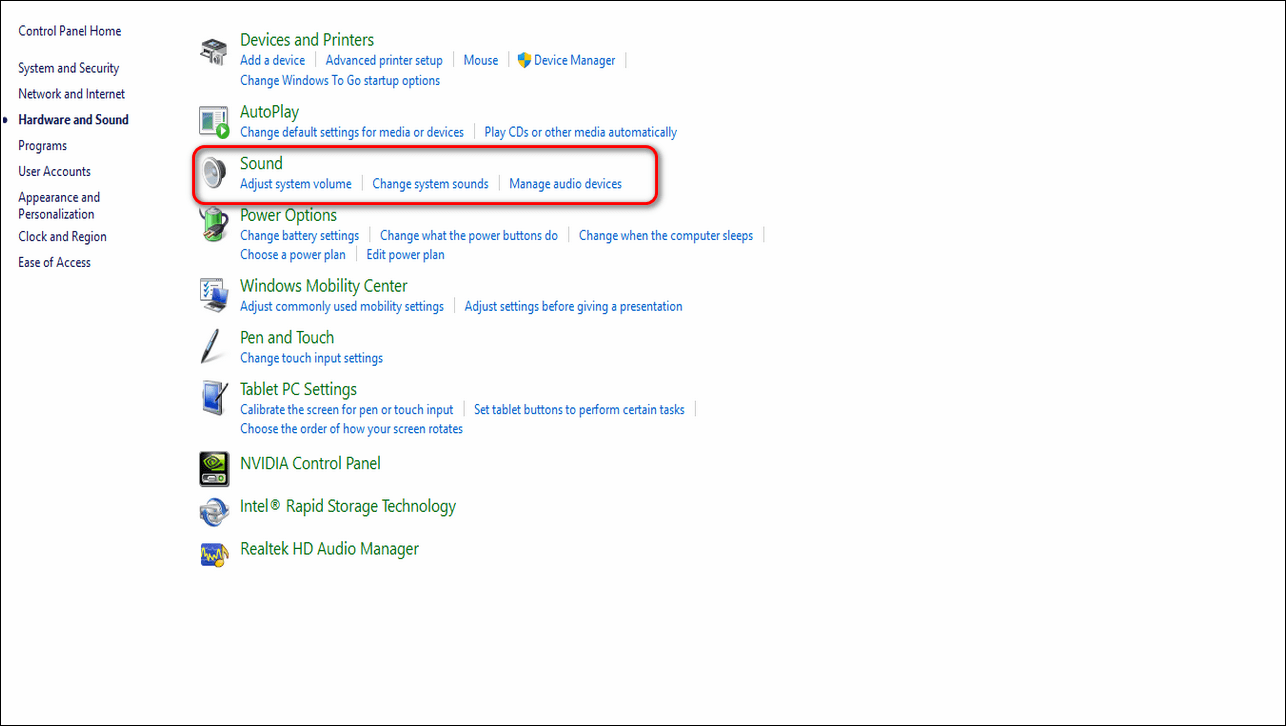Select the Power Options battery icon

214,226
